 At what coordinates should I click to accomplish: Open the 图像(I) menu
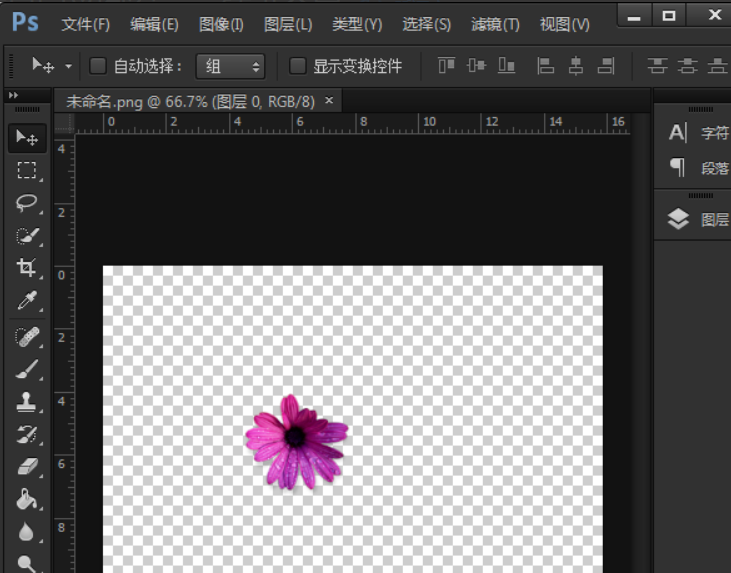point(221,24)
